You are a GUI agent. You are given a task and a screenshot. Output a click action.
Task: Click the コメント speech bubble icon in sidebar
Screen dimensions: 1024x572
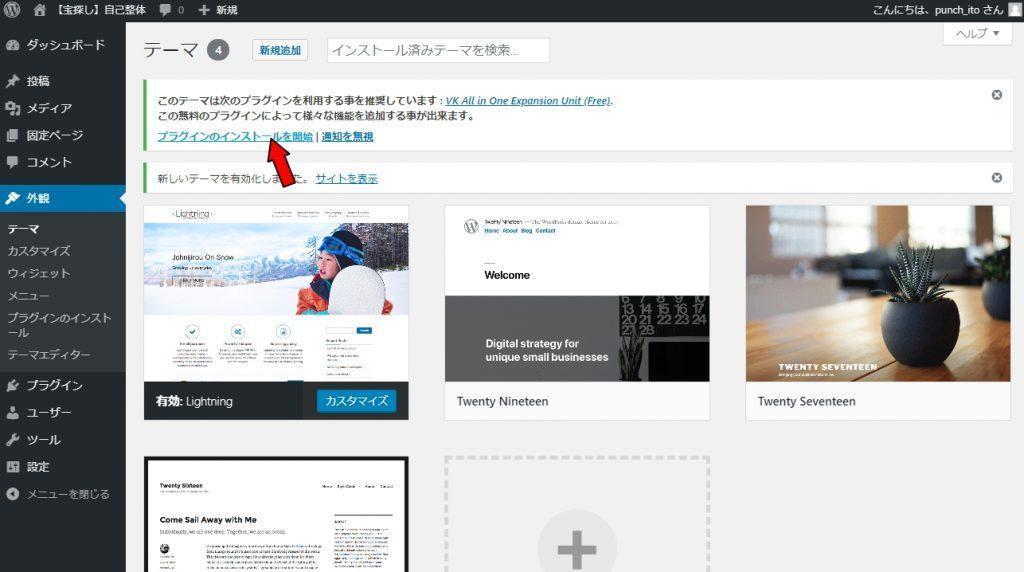tap(12, 162)
